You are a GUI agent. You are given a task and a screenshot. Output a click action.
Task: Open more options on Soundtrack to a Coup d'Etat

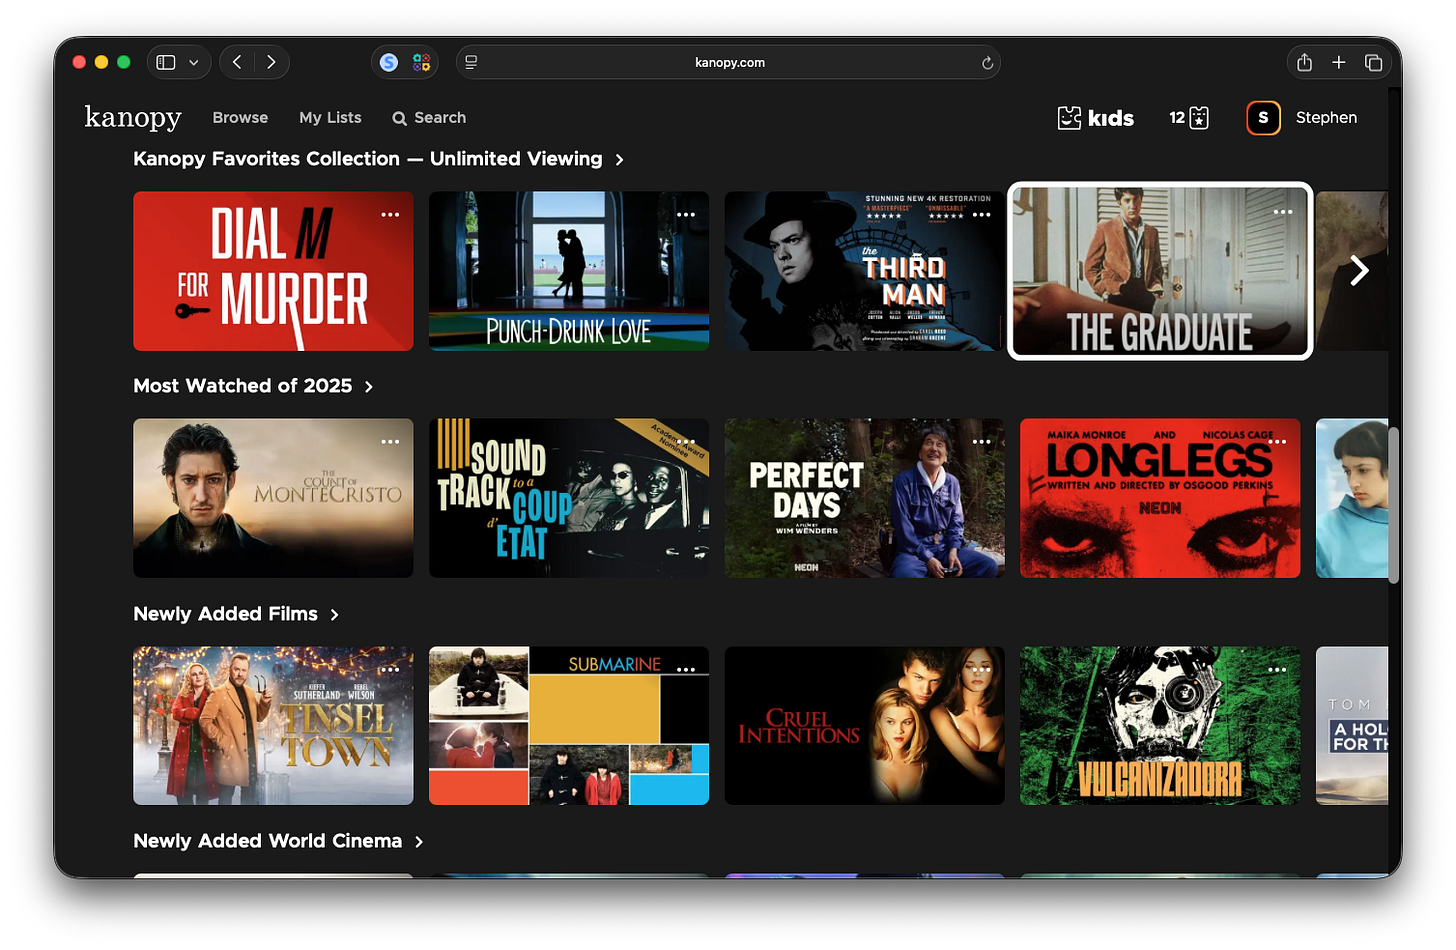(686, 441)
